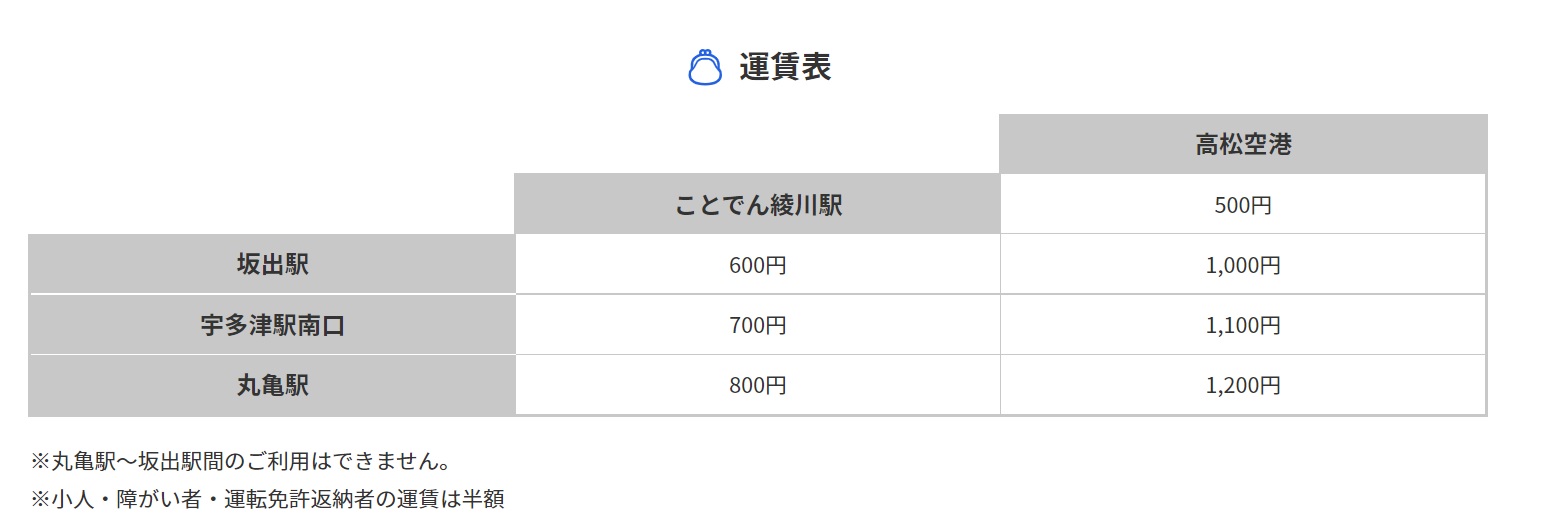1565x522 pixels.
Task: Click the blue coin purse icon
Action: point(705,67)
